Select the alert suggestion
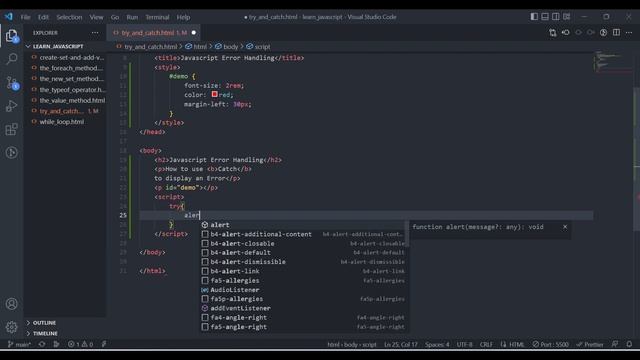 pos(304,225)
